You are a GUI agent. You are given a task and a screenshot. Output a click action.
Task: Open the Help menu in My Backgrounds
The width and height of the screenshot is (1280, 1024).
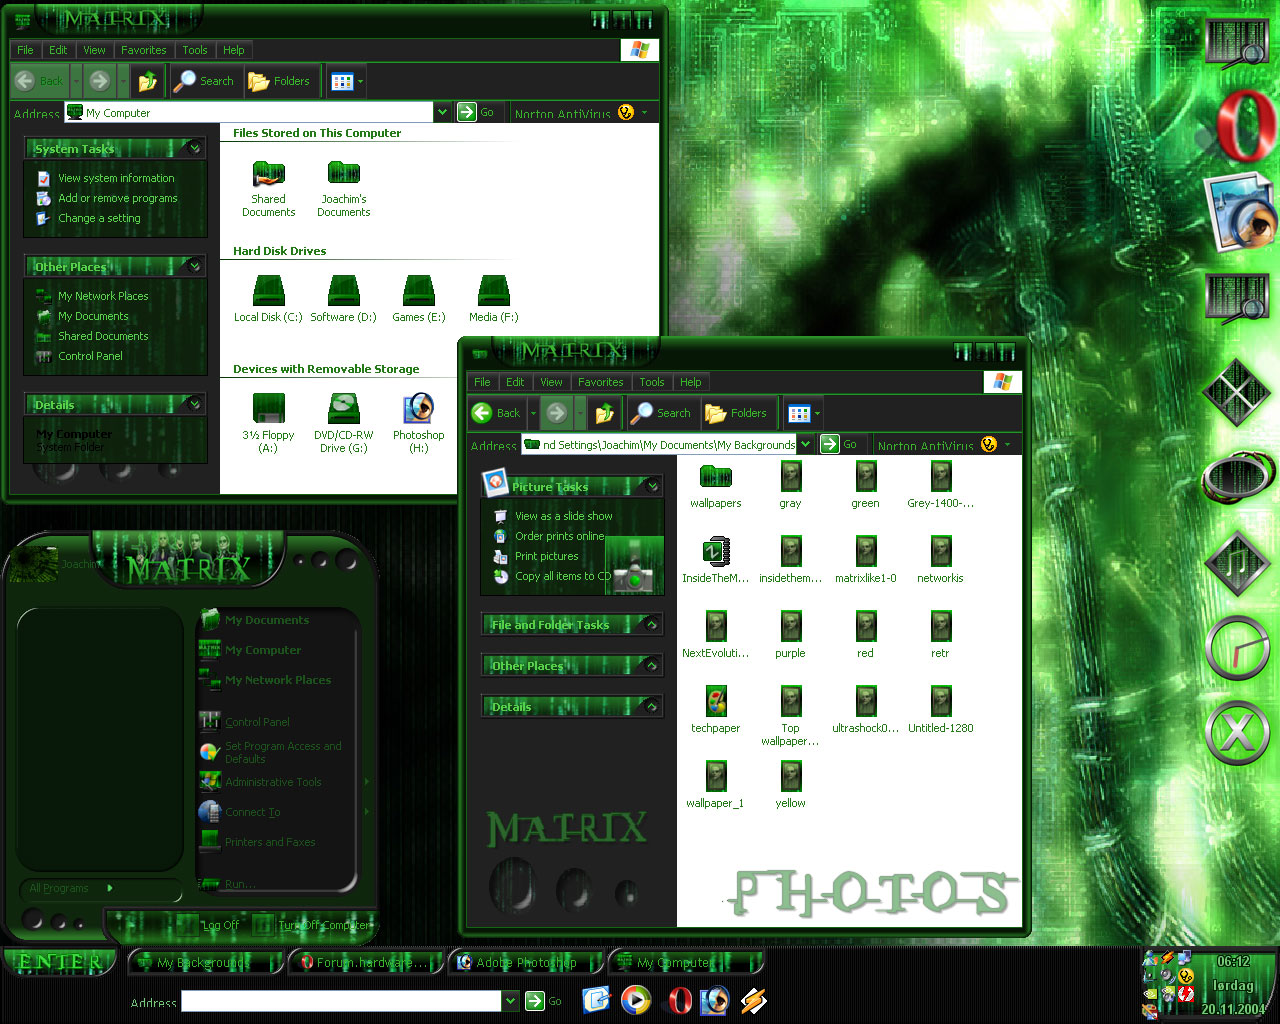(x=691, y=382)
